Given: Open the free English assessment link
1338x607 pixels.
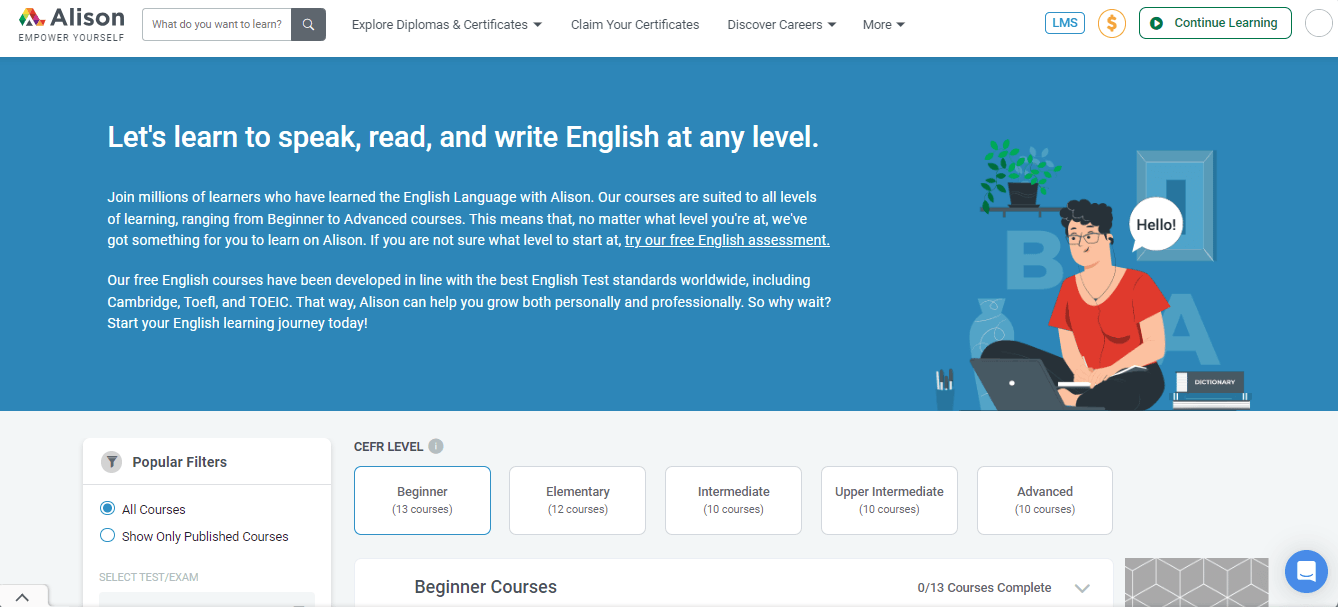Looking at the screenshot, I should click(727, 240).
